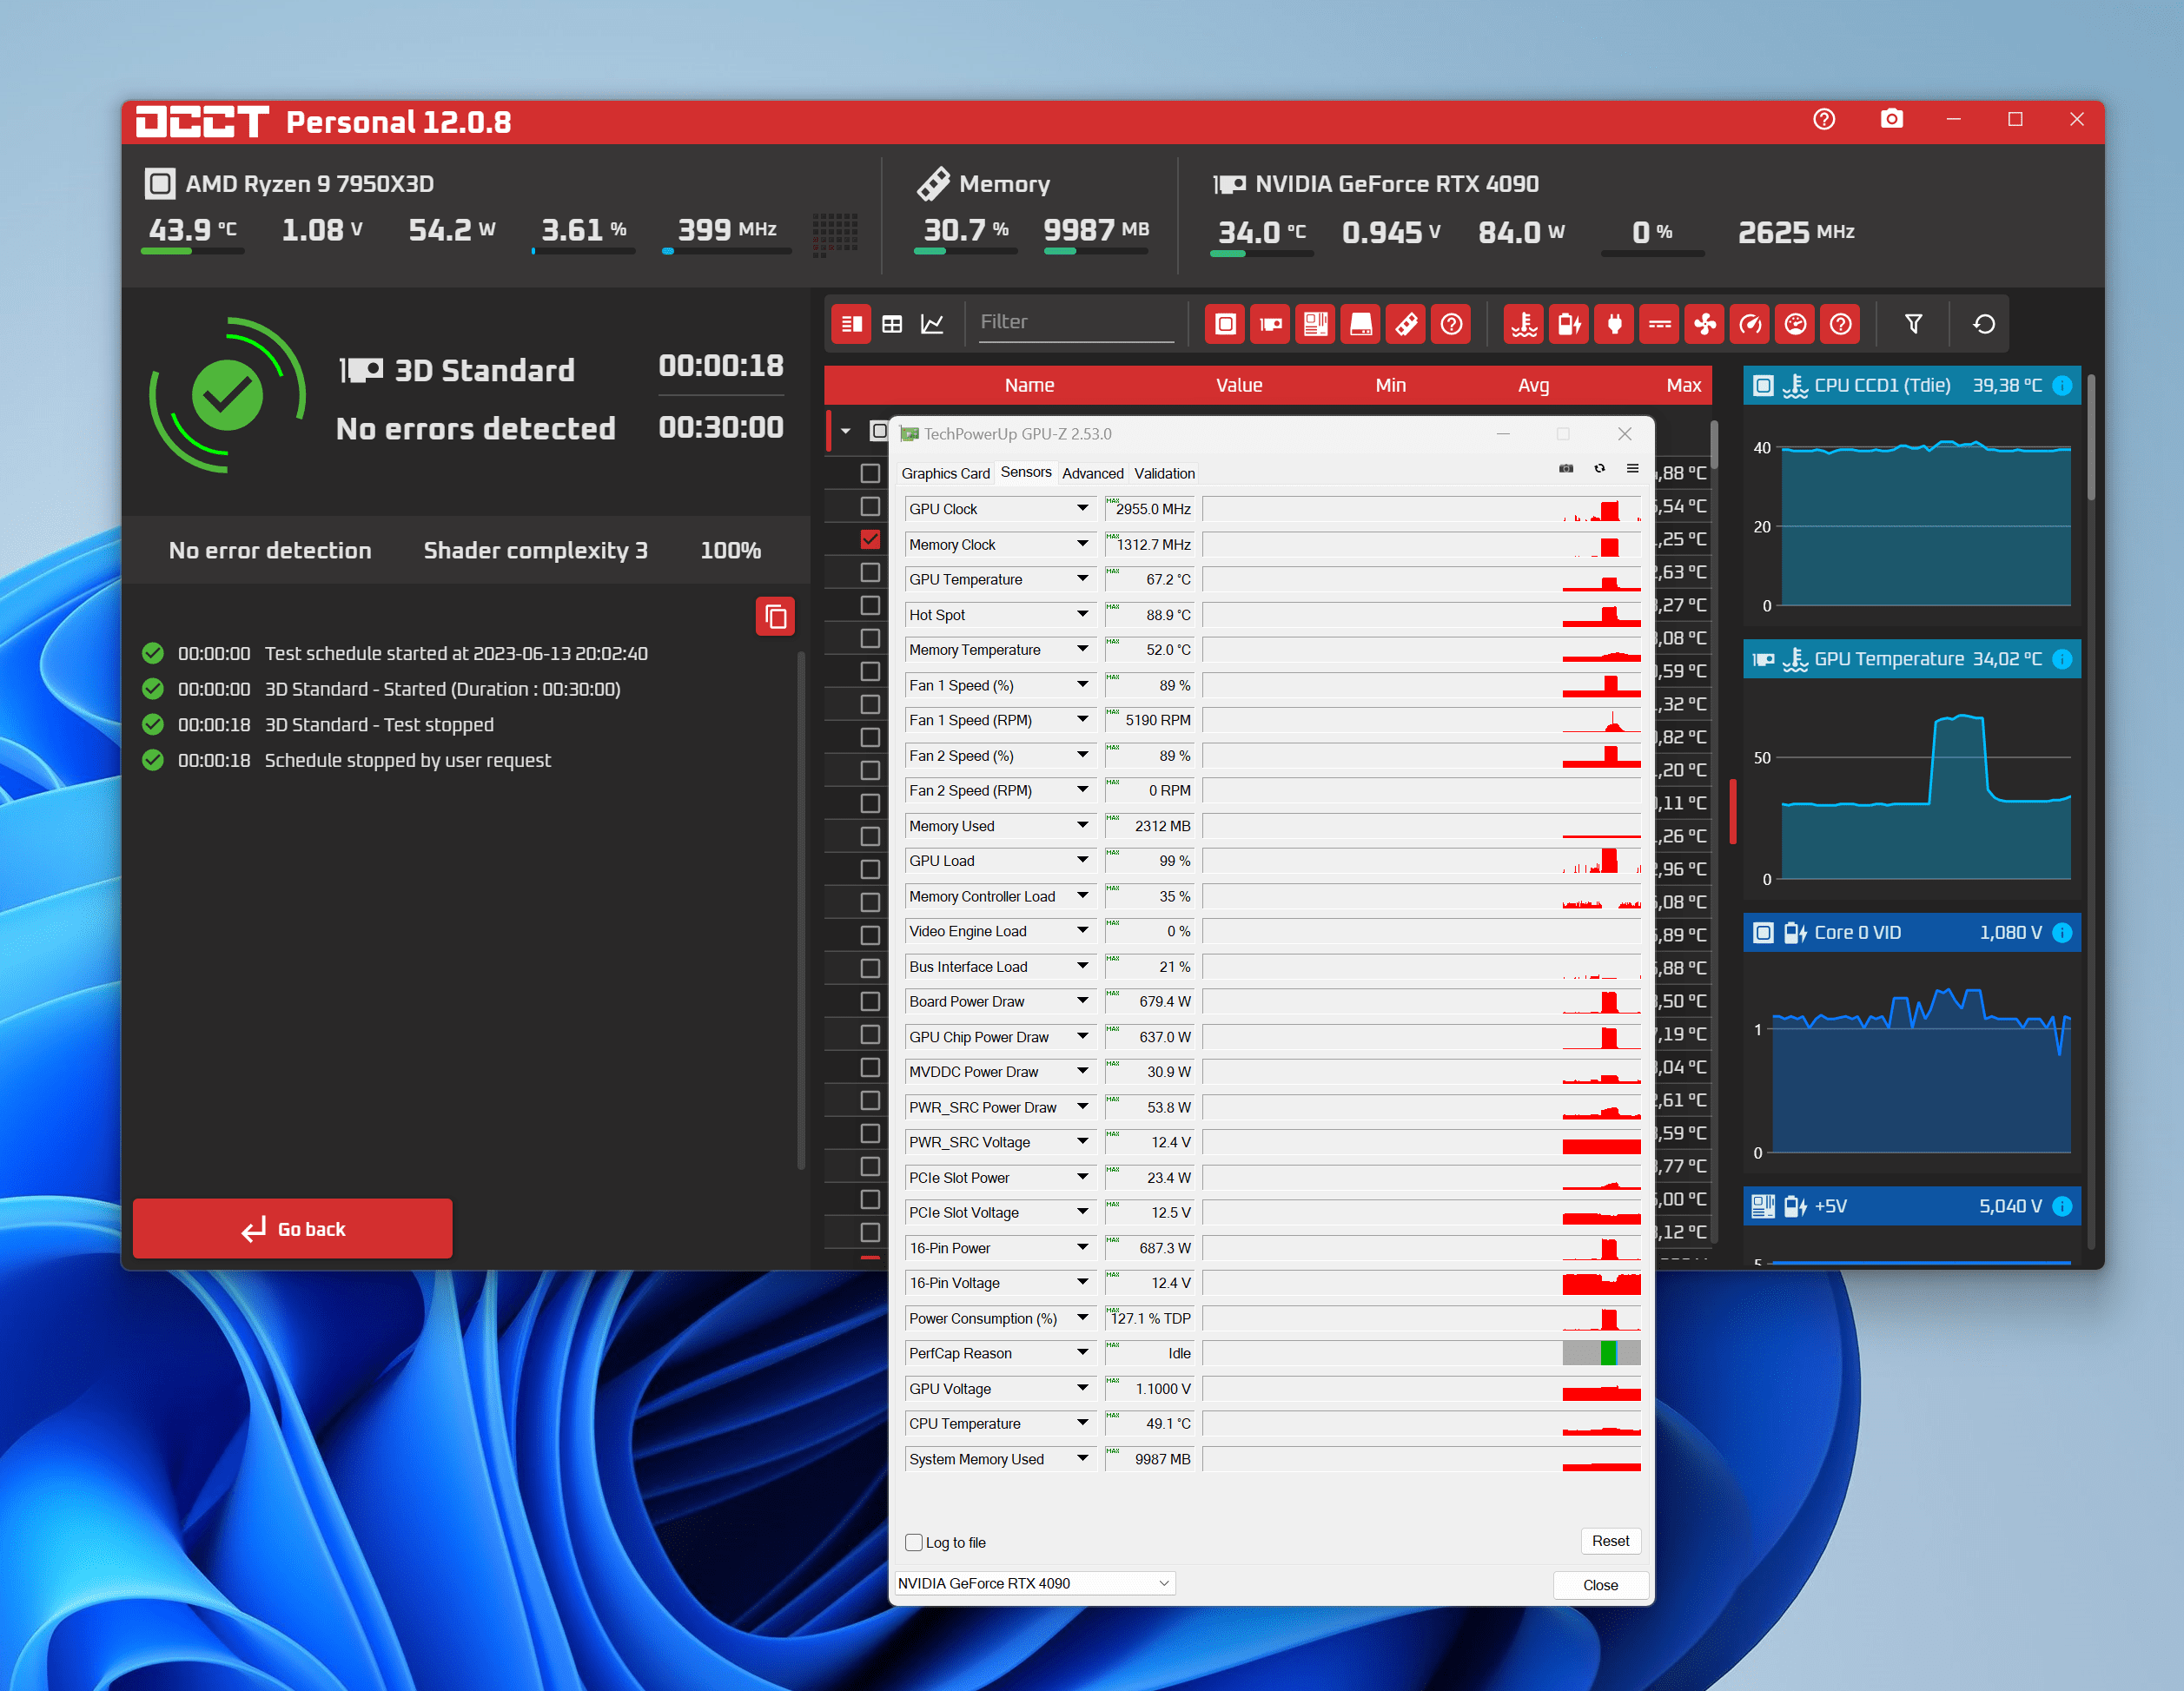2184x1691 pixels.
Task: Click the GPU-Z Reset button
Action: pyautogui.click(x=1609, y=1541)
